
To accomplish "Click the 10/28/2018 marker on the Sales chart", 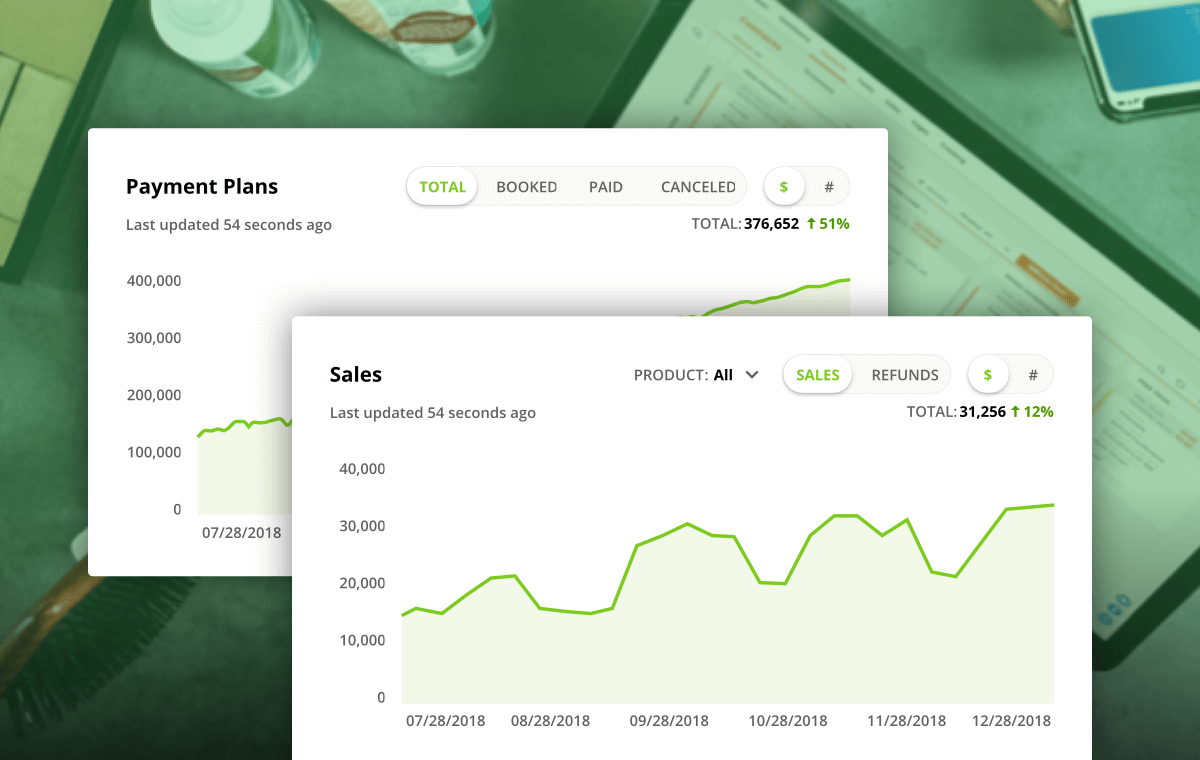I will pos(788,721).
